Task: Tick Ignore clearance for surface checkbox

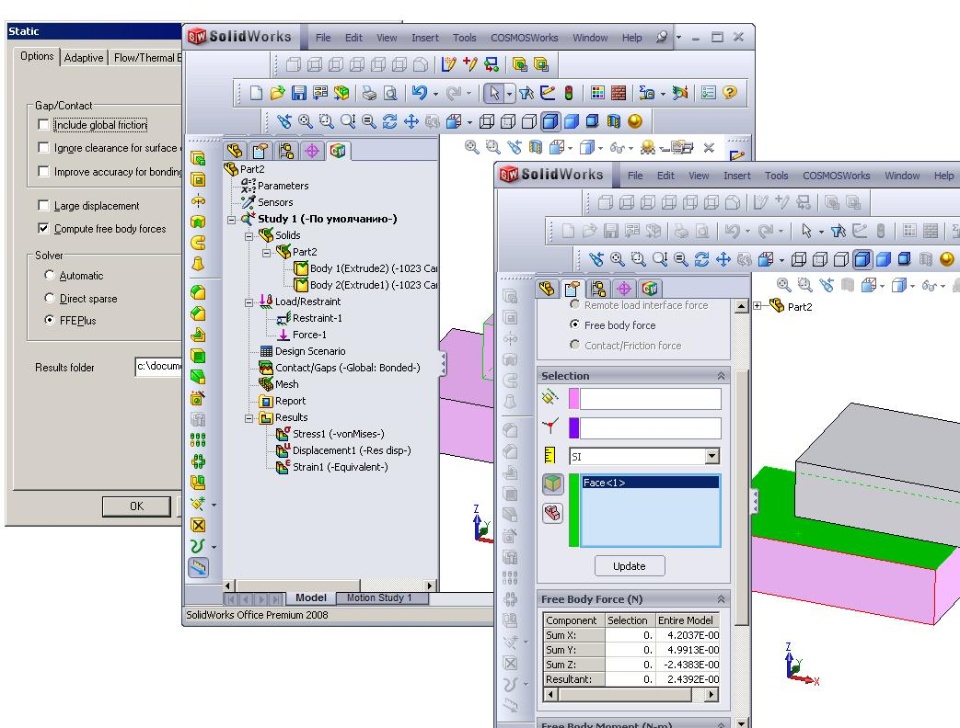Action: point(43,148)
